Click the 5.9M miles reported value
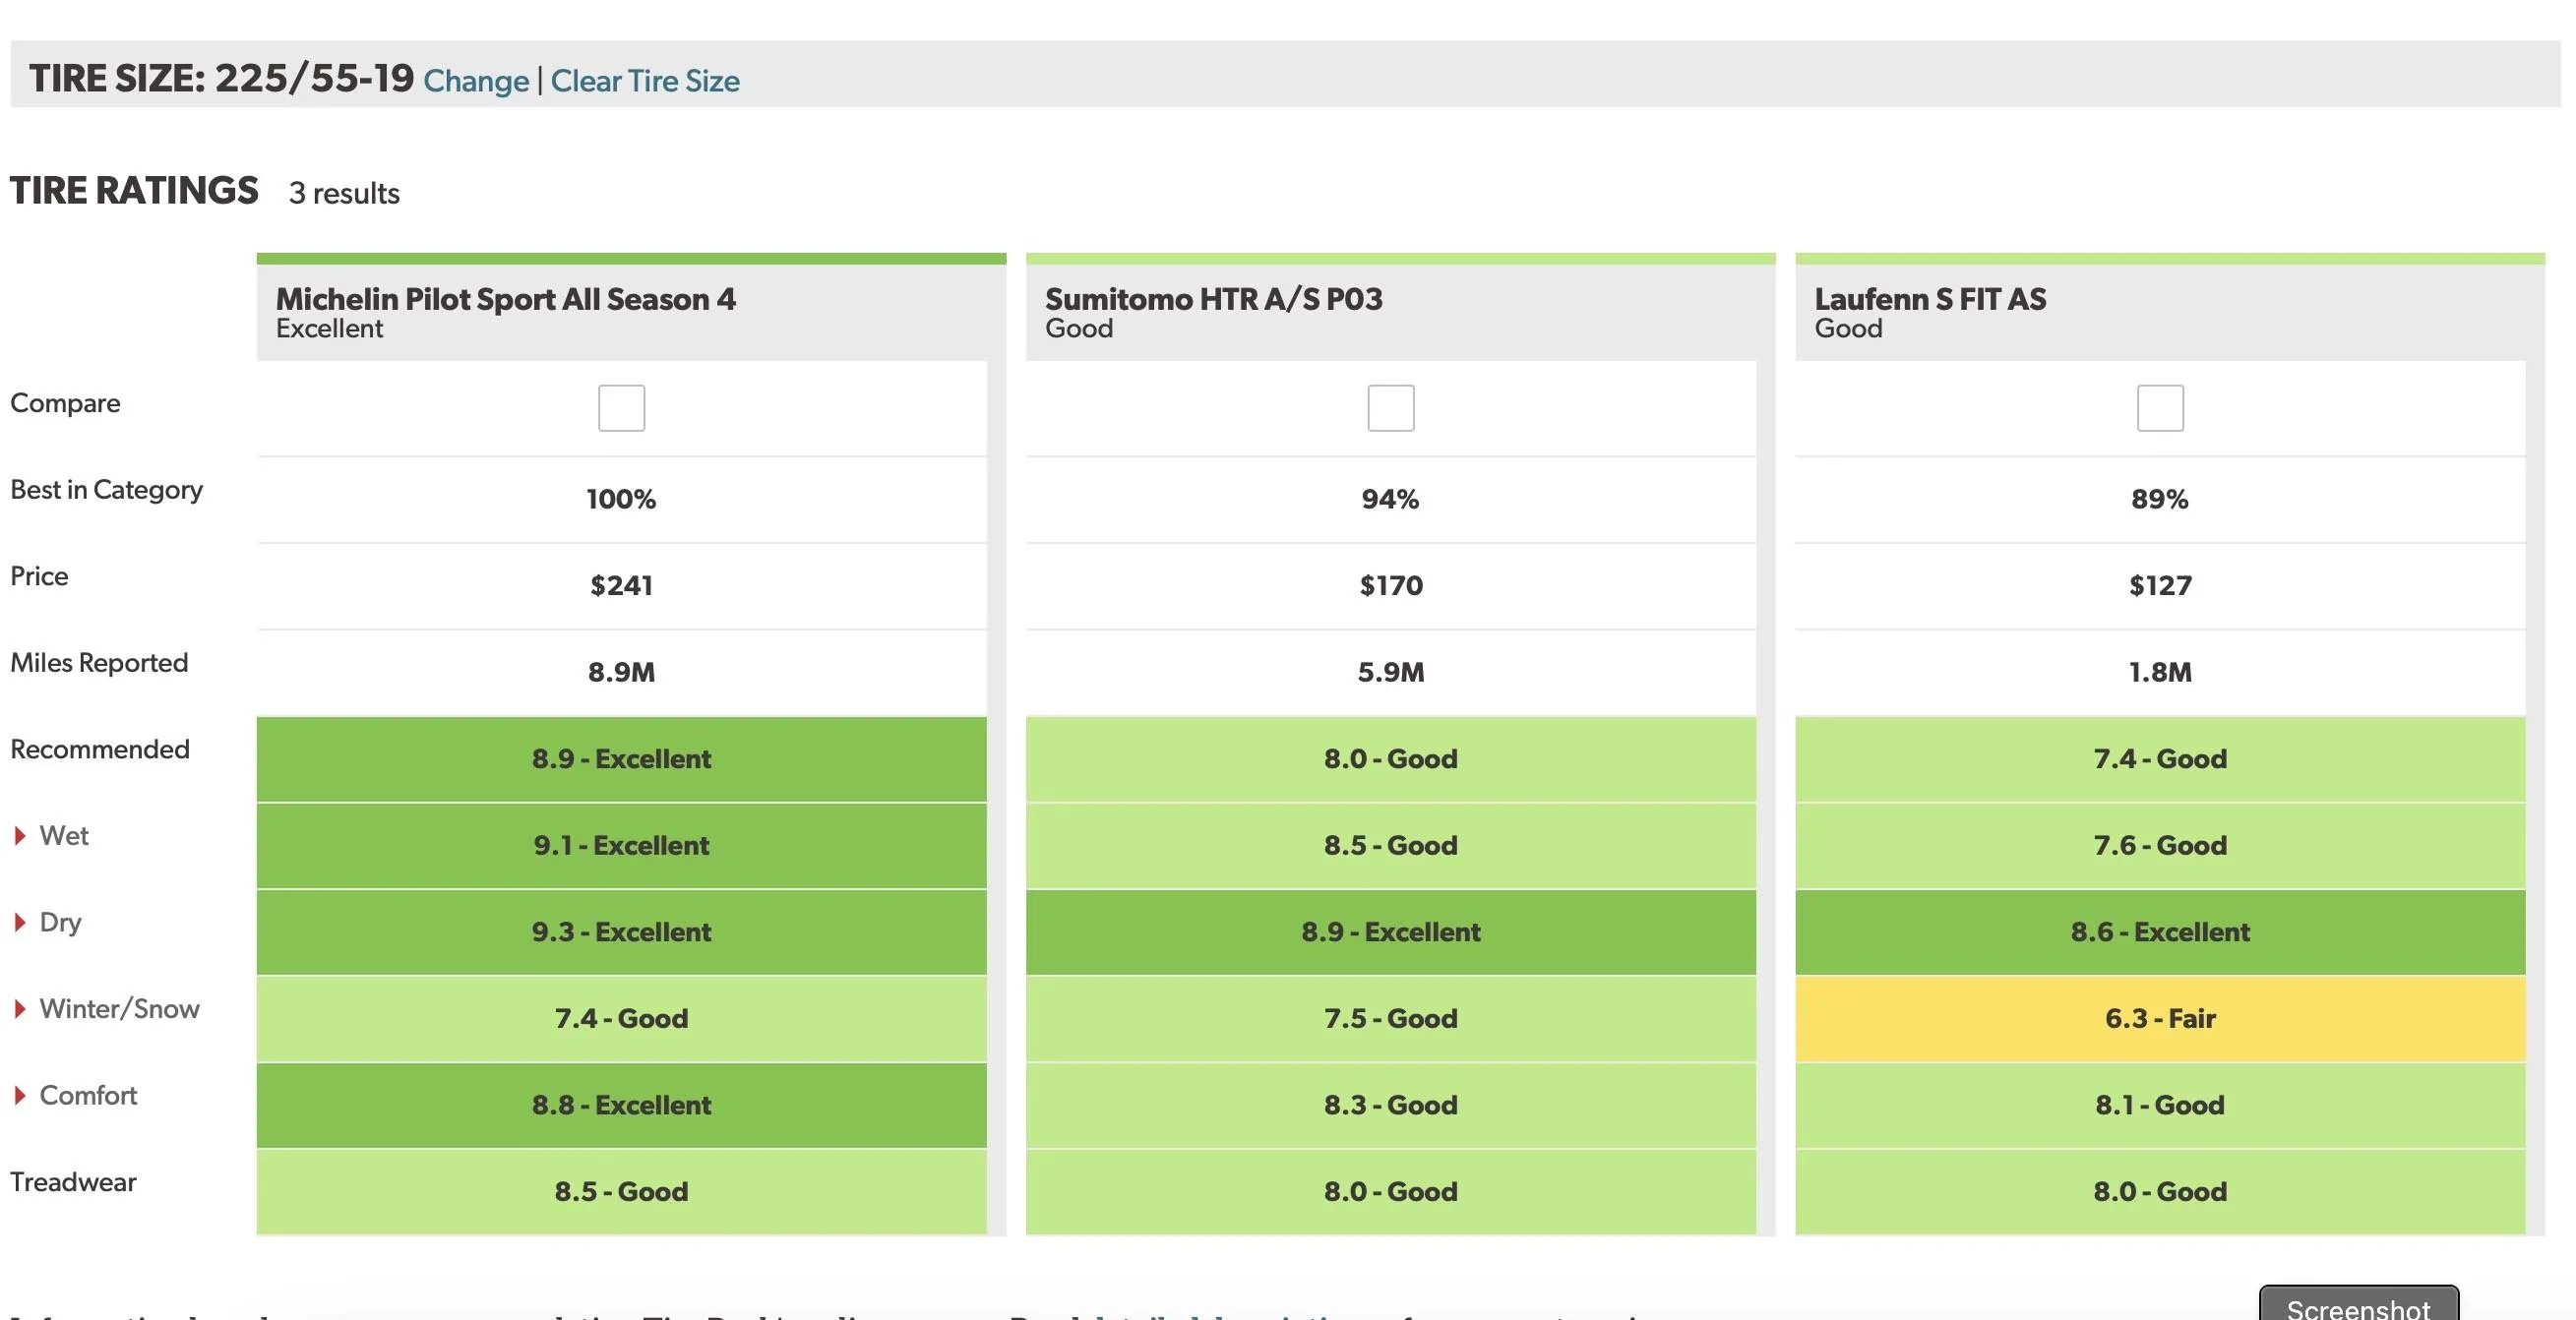 tap(1391, 672)
